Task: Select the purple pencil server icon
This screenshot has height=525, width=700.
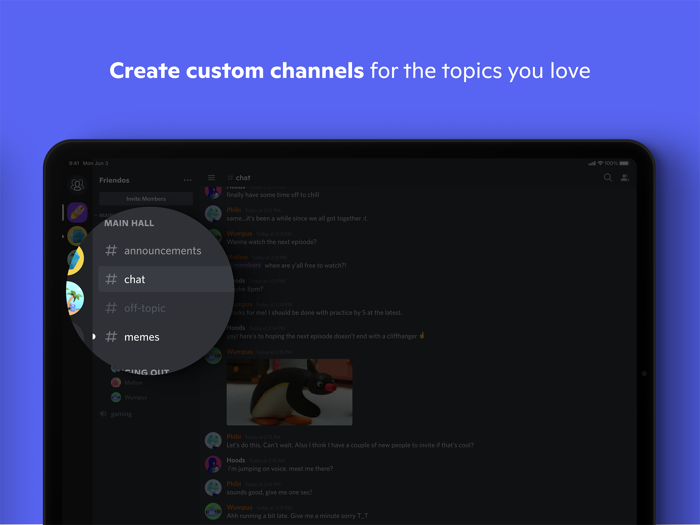Action: (x=77, y=212)
